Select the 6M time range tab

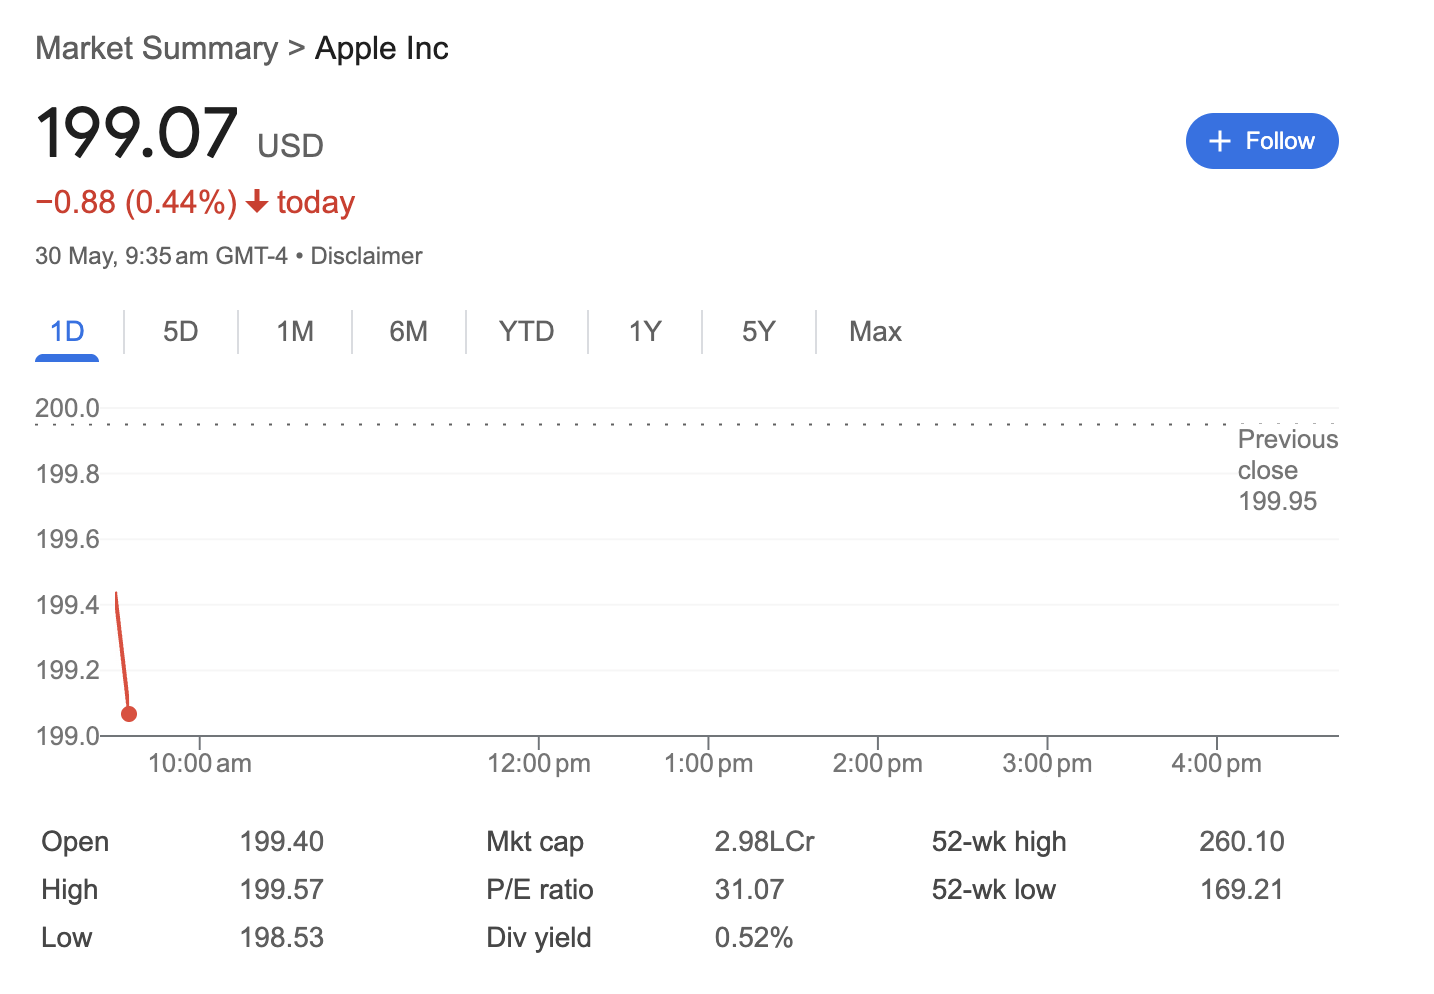(x=408, y=332)
